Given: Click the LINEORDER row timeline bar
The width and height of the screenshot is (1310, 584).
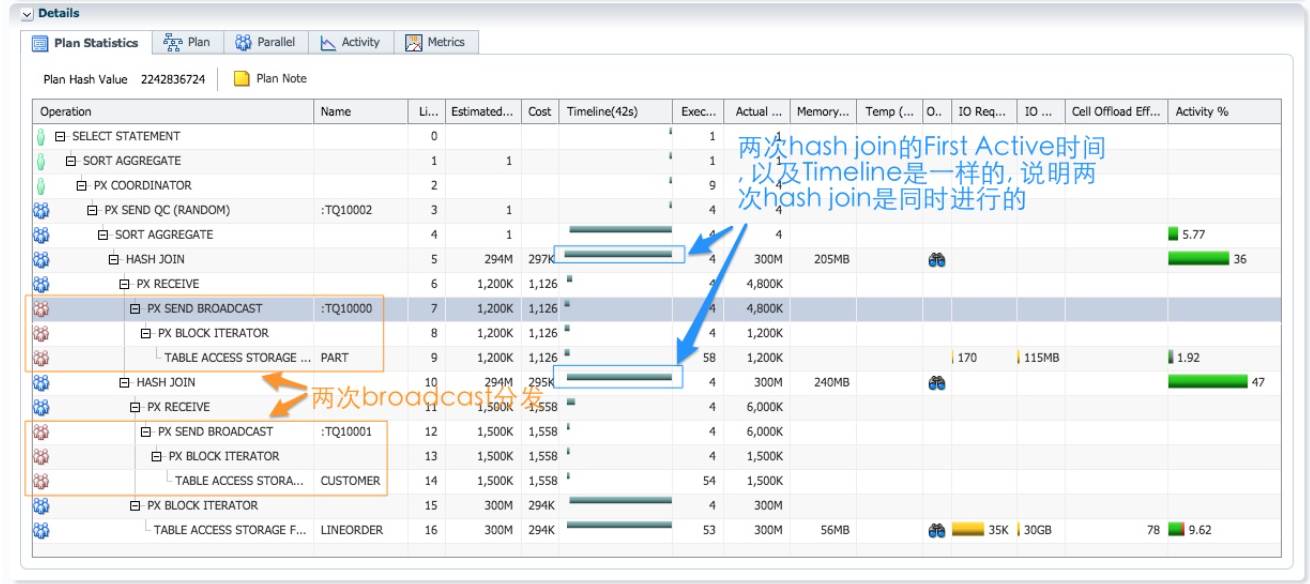Looking at the screenshot, I should [x=619, y=525].
